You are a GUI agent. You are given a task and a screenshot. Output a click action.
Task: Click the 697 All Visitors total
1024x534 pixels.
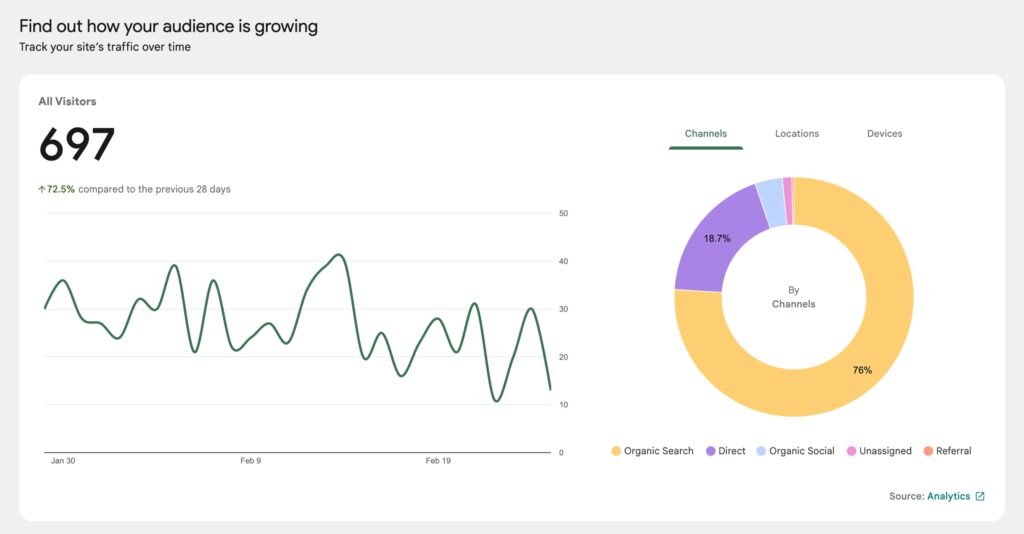(x=77, y=145)
